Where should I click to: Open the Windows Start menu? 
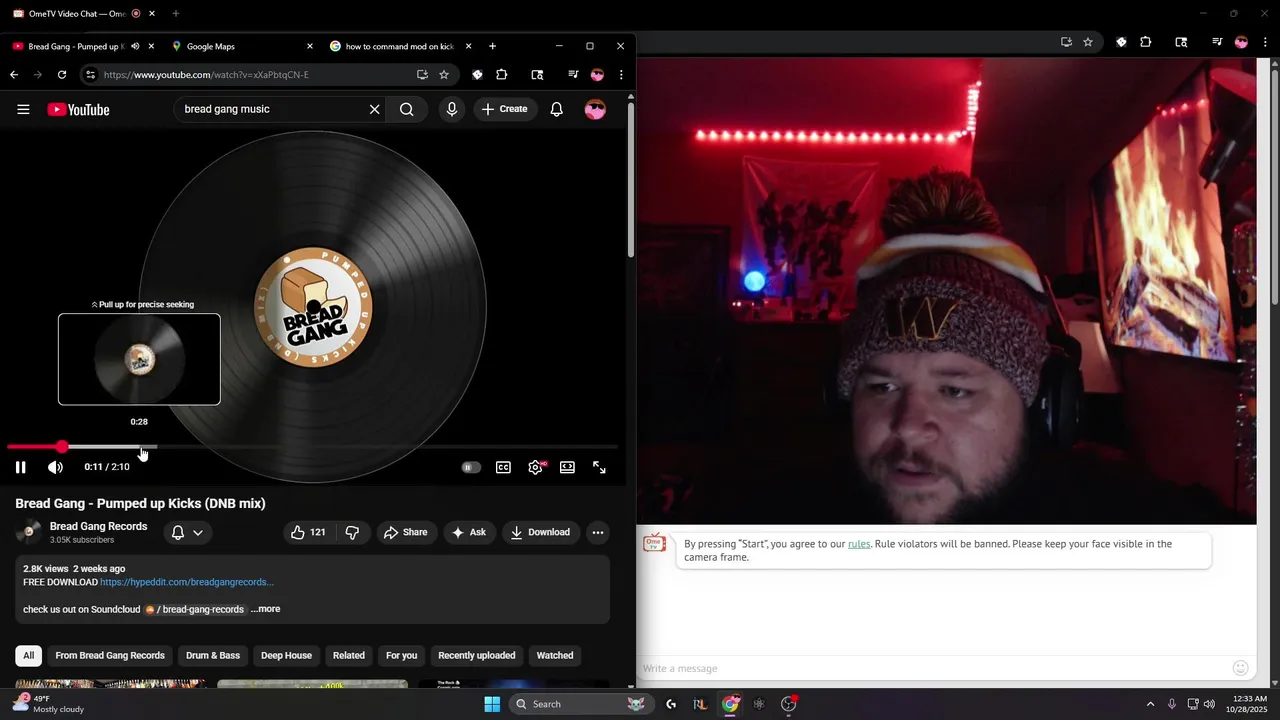(492, 704)
